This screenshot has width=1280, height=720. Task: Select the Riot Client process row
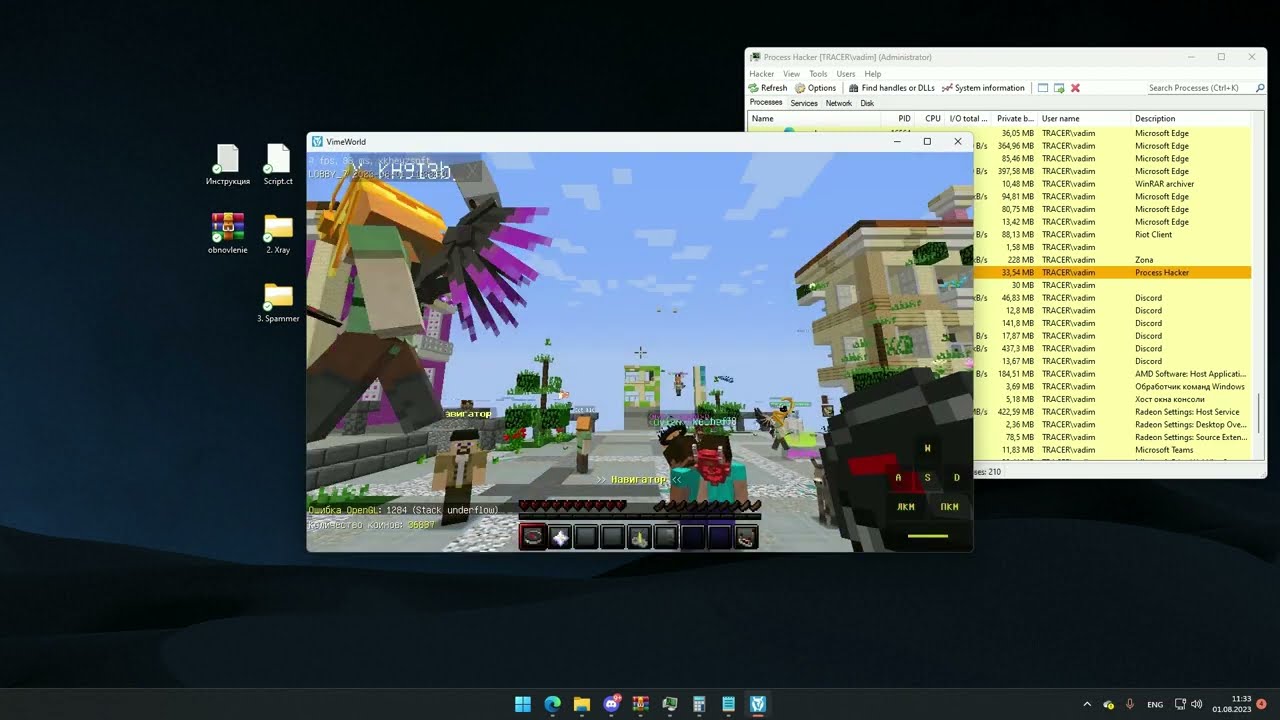(1112, 235)
